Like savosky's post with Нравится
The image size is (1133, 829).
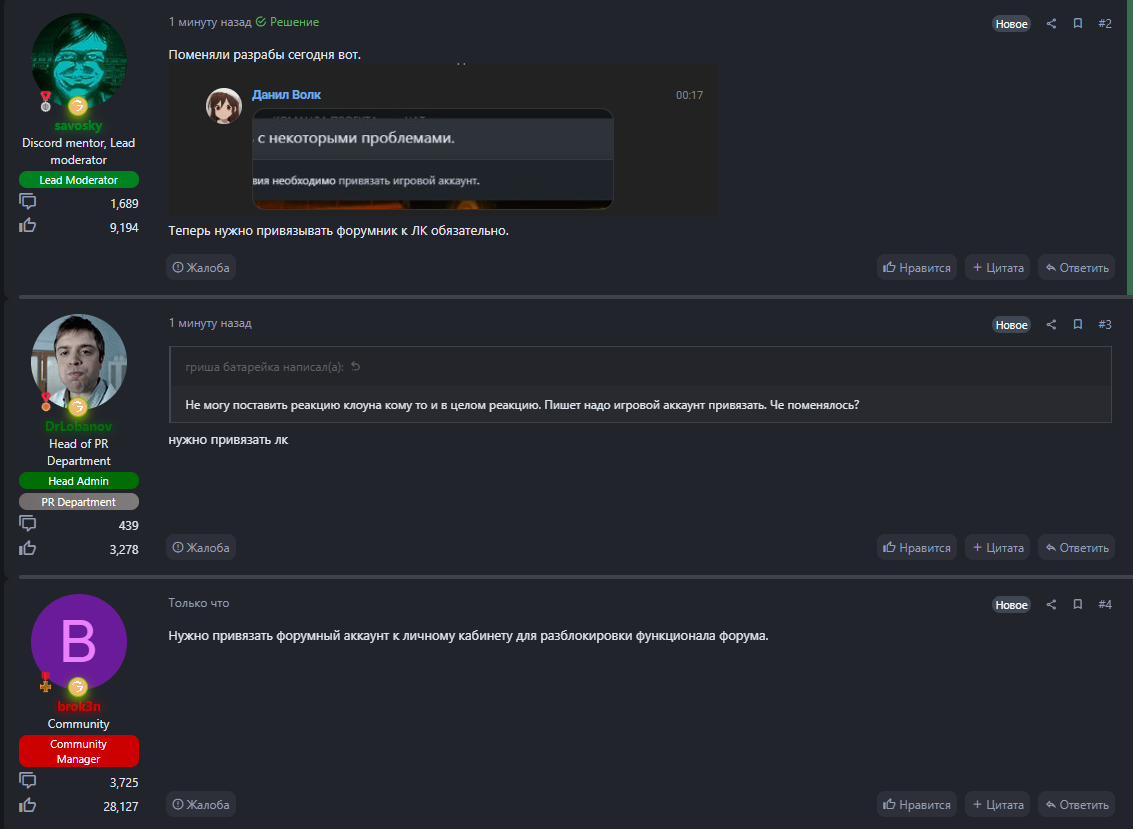pos(917,268)
